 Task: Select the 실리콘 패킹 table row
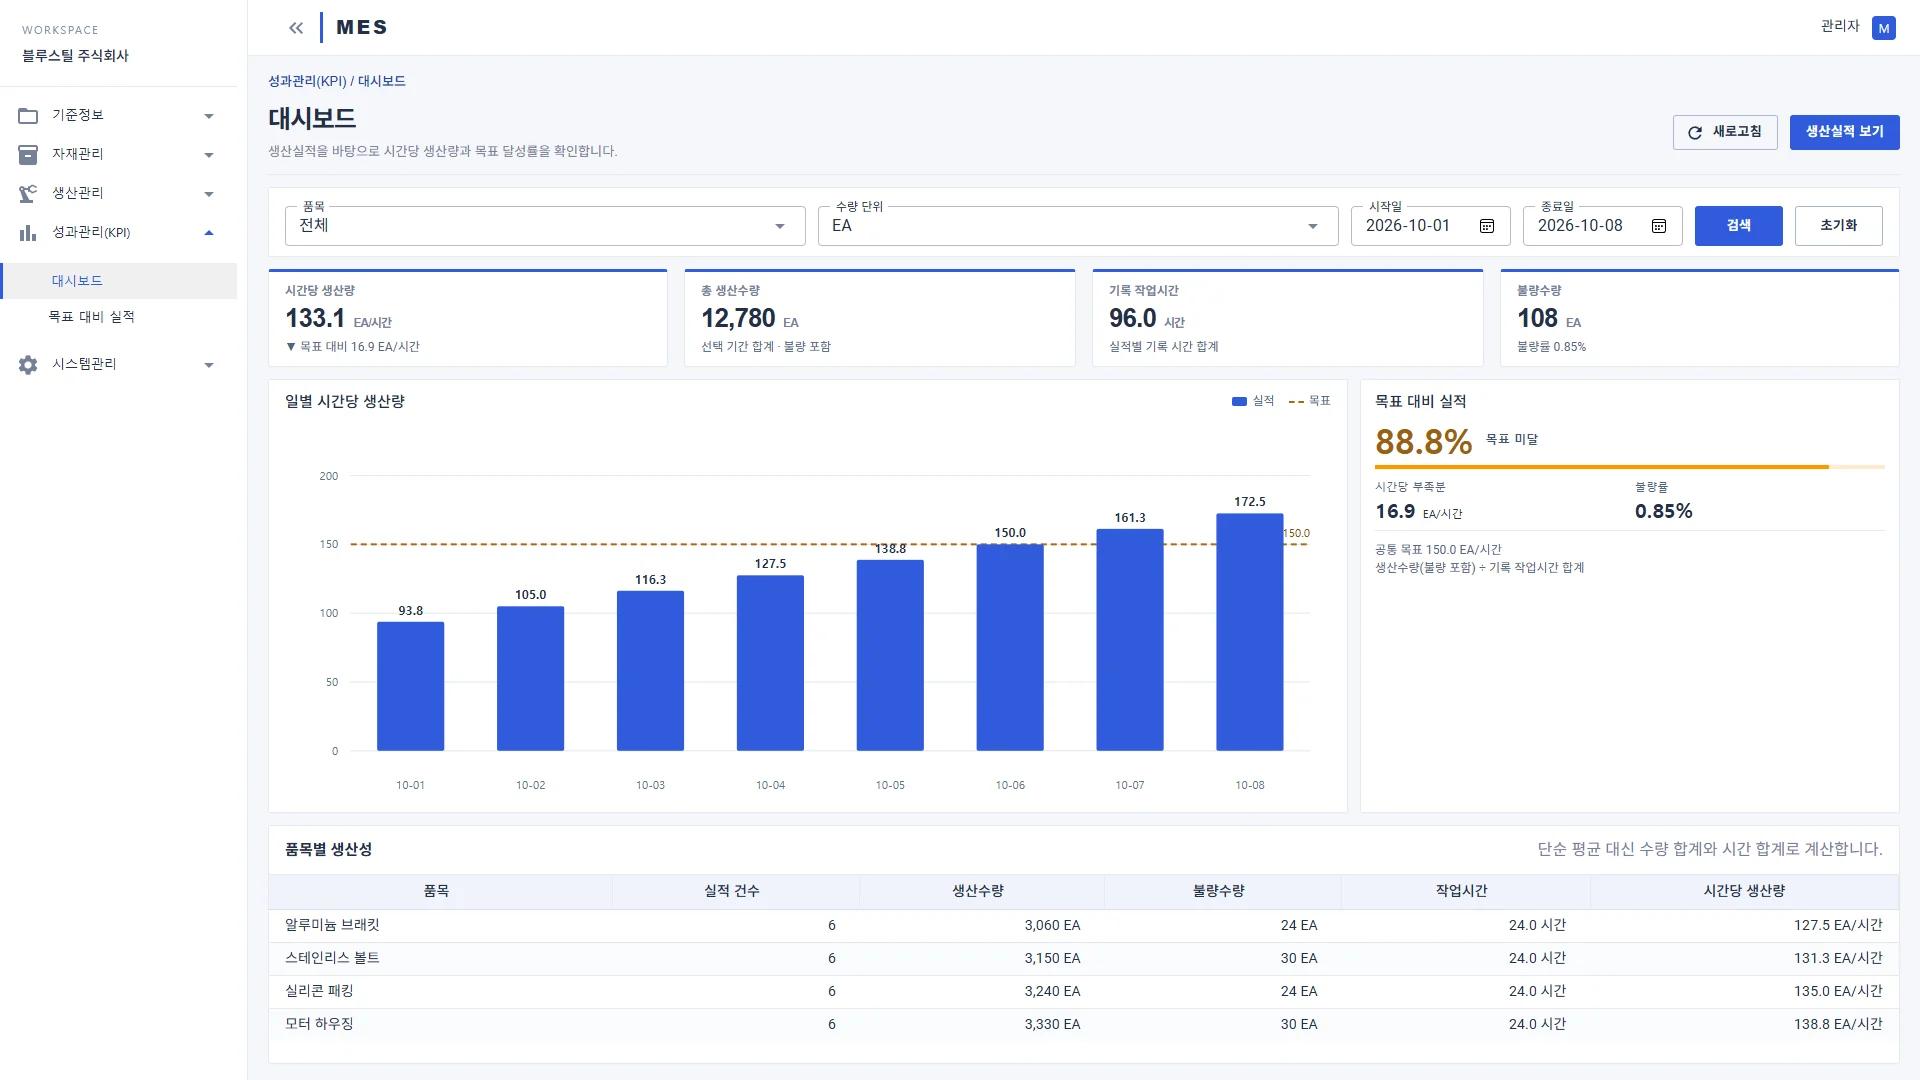click(1083, 992)
